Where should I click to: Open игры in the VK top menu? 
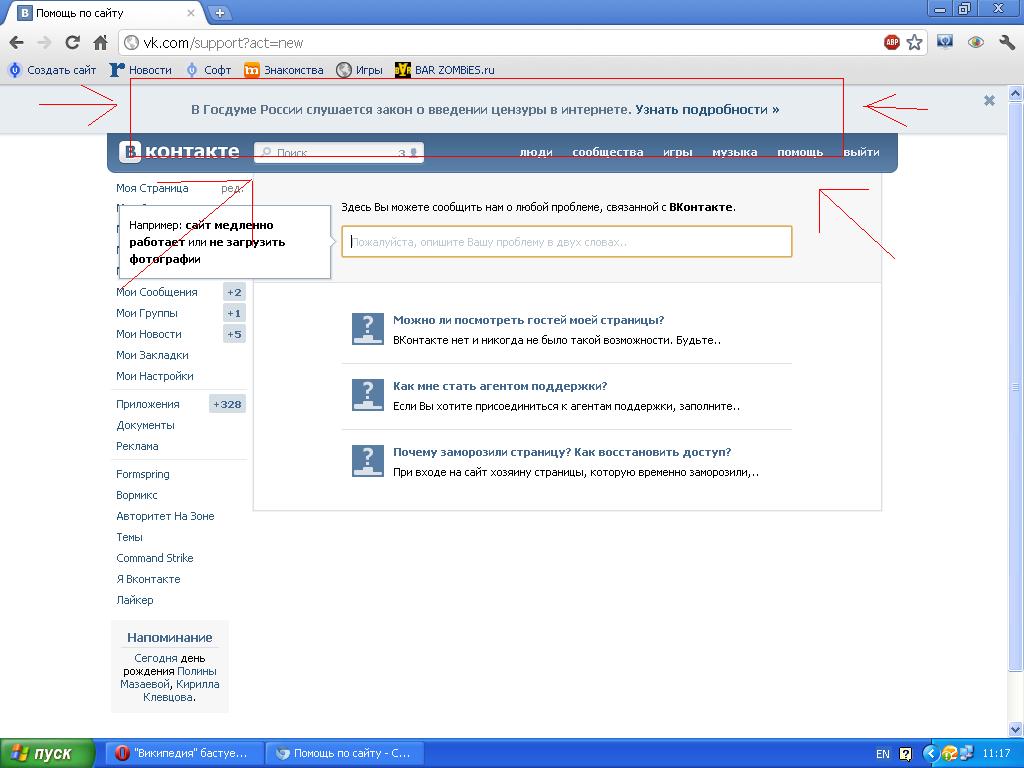[x=678, y=152]
